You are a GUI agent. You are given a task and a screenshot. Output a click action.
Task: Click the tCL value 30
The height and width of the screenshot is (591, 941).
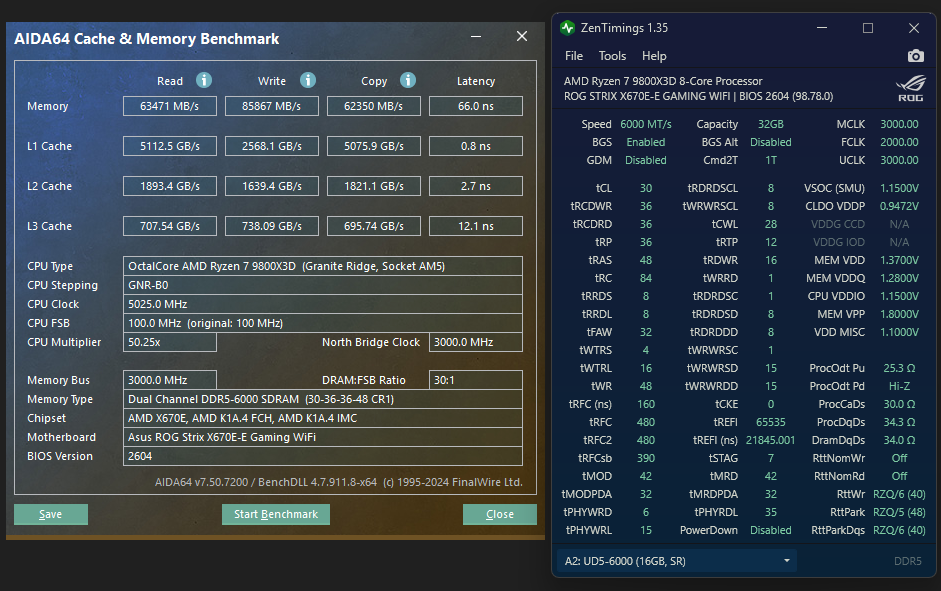point(646,188)
